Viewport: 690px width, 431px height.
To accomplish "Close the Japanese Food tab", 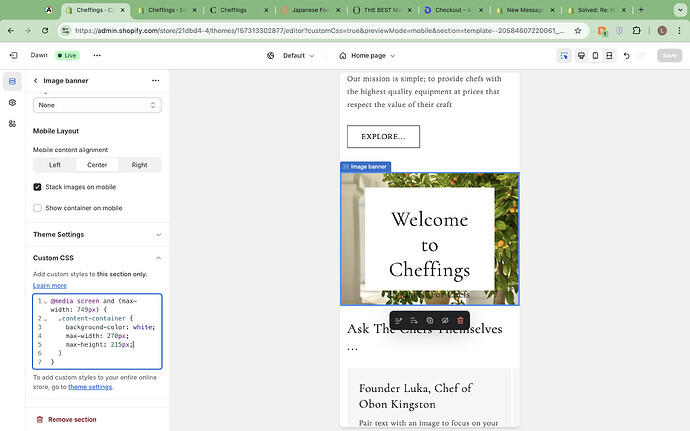I will pos(338,10).
